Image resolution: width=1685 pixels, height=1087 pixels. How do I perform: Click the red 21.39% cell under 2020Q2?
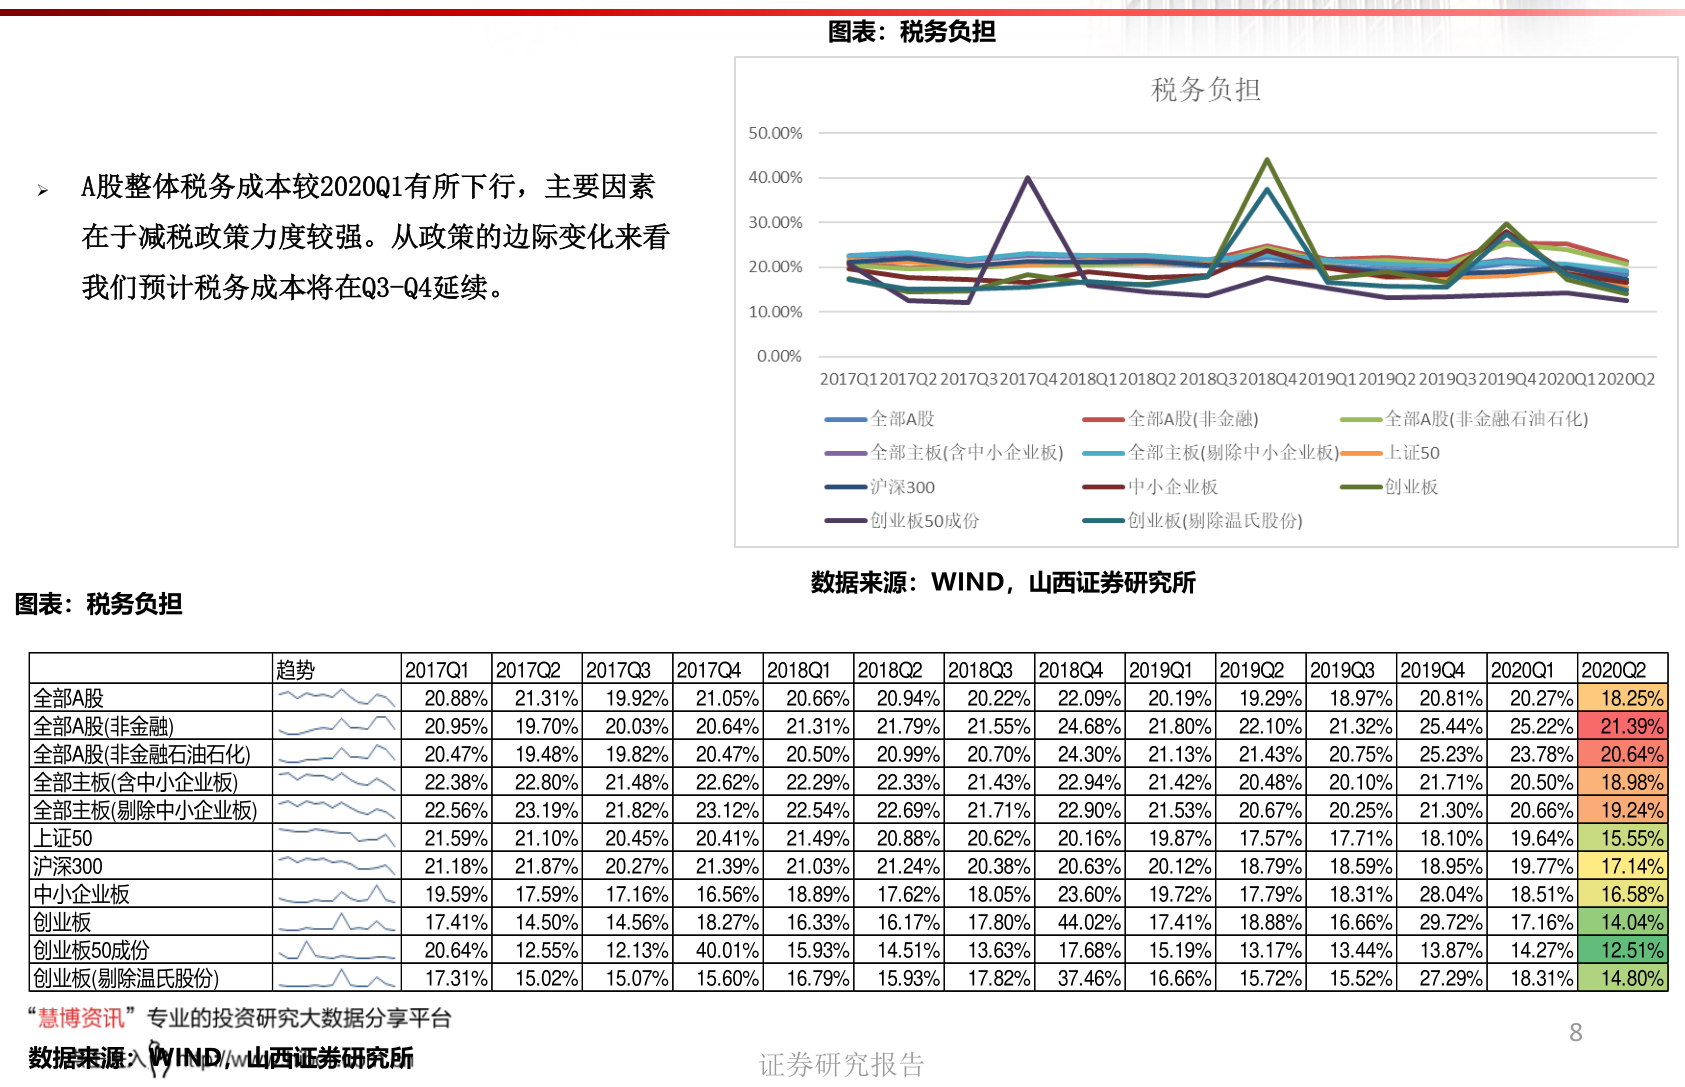[x=1623, y=726]
